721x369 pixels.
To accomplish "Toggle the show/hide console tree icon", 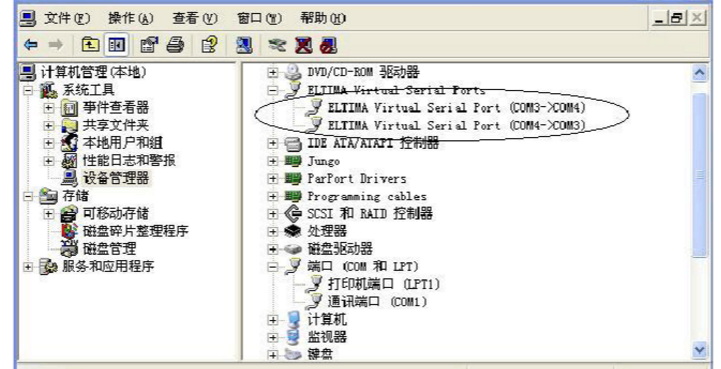I will coord(116,45).
